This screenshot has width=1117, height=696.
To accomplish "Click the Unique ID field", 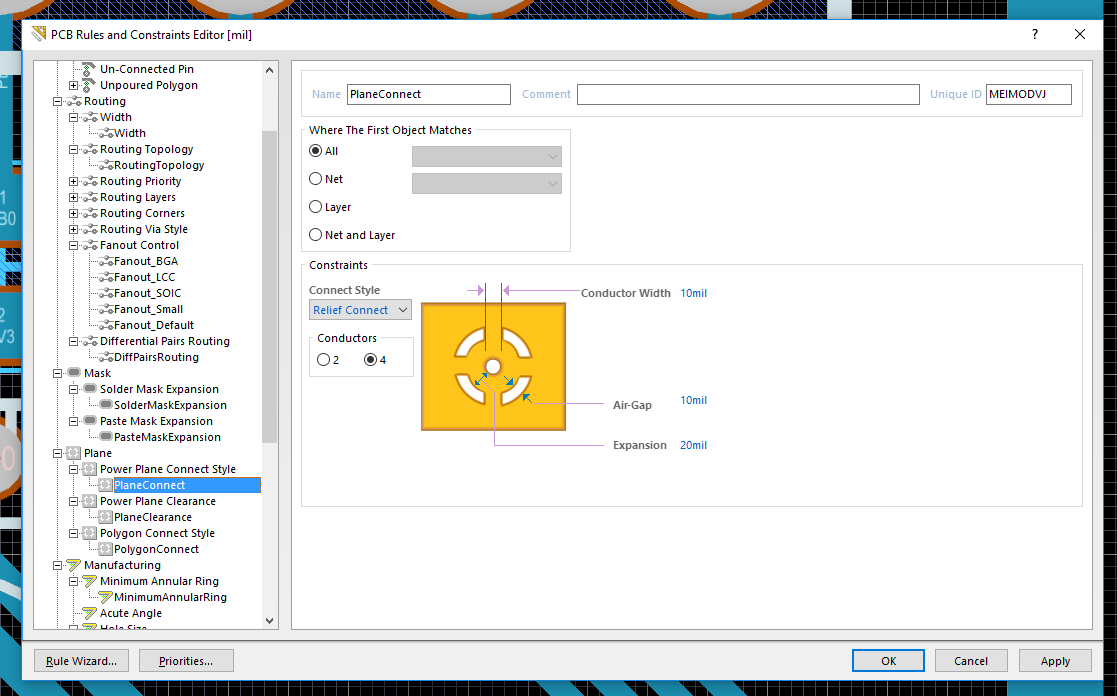I will tap(1029, 94).
